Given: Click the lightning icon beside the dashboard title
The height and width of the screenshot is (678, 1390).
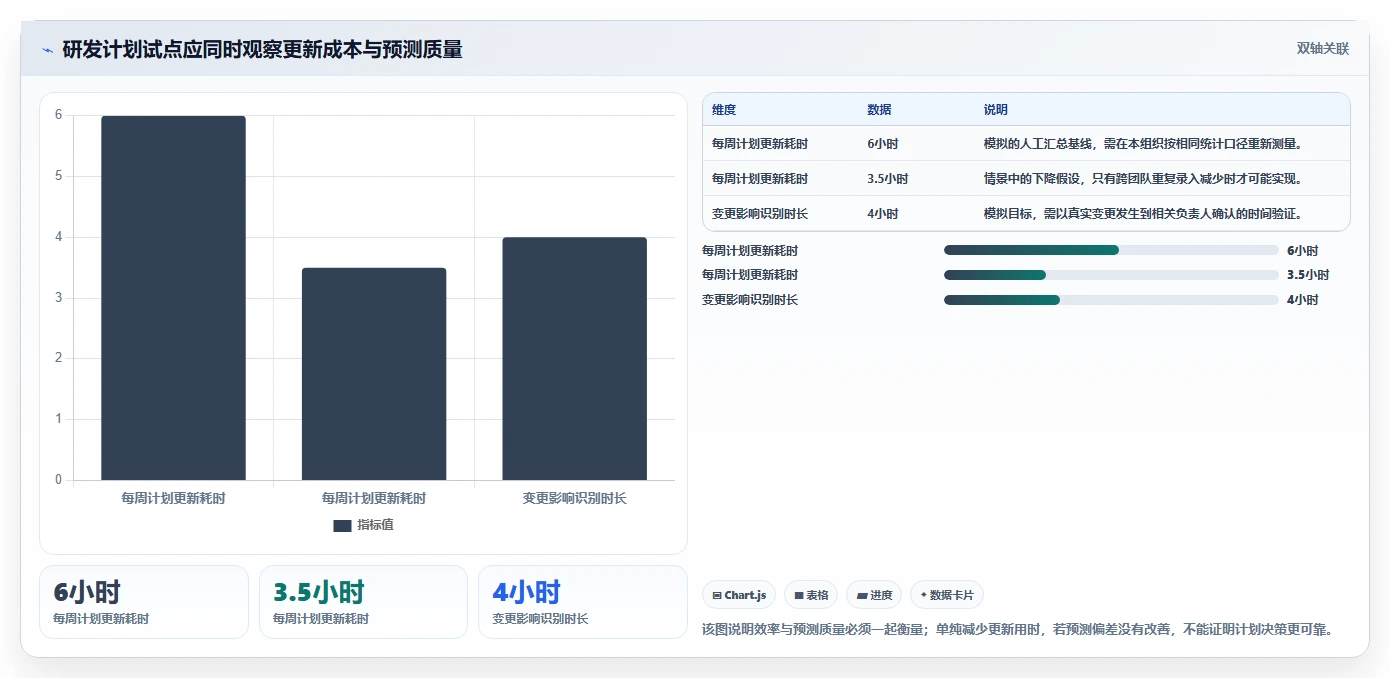Looking at the screenshot, I should [48, 49].
